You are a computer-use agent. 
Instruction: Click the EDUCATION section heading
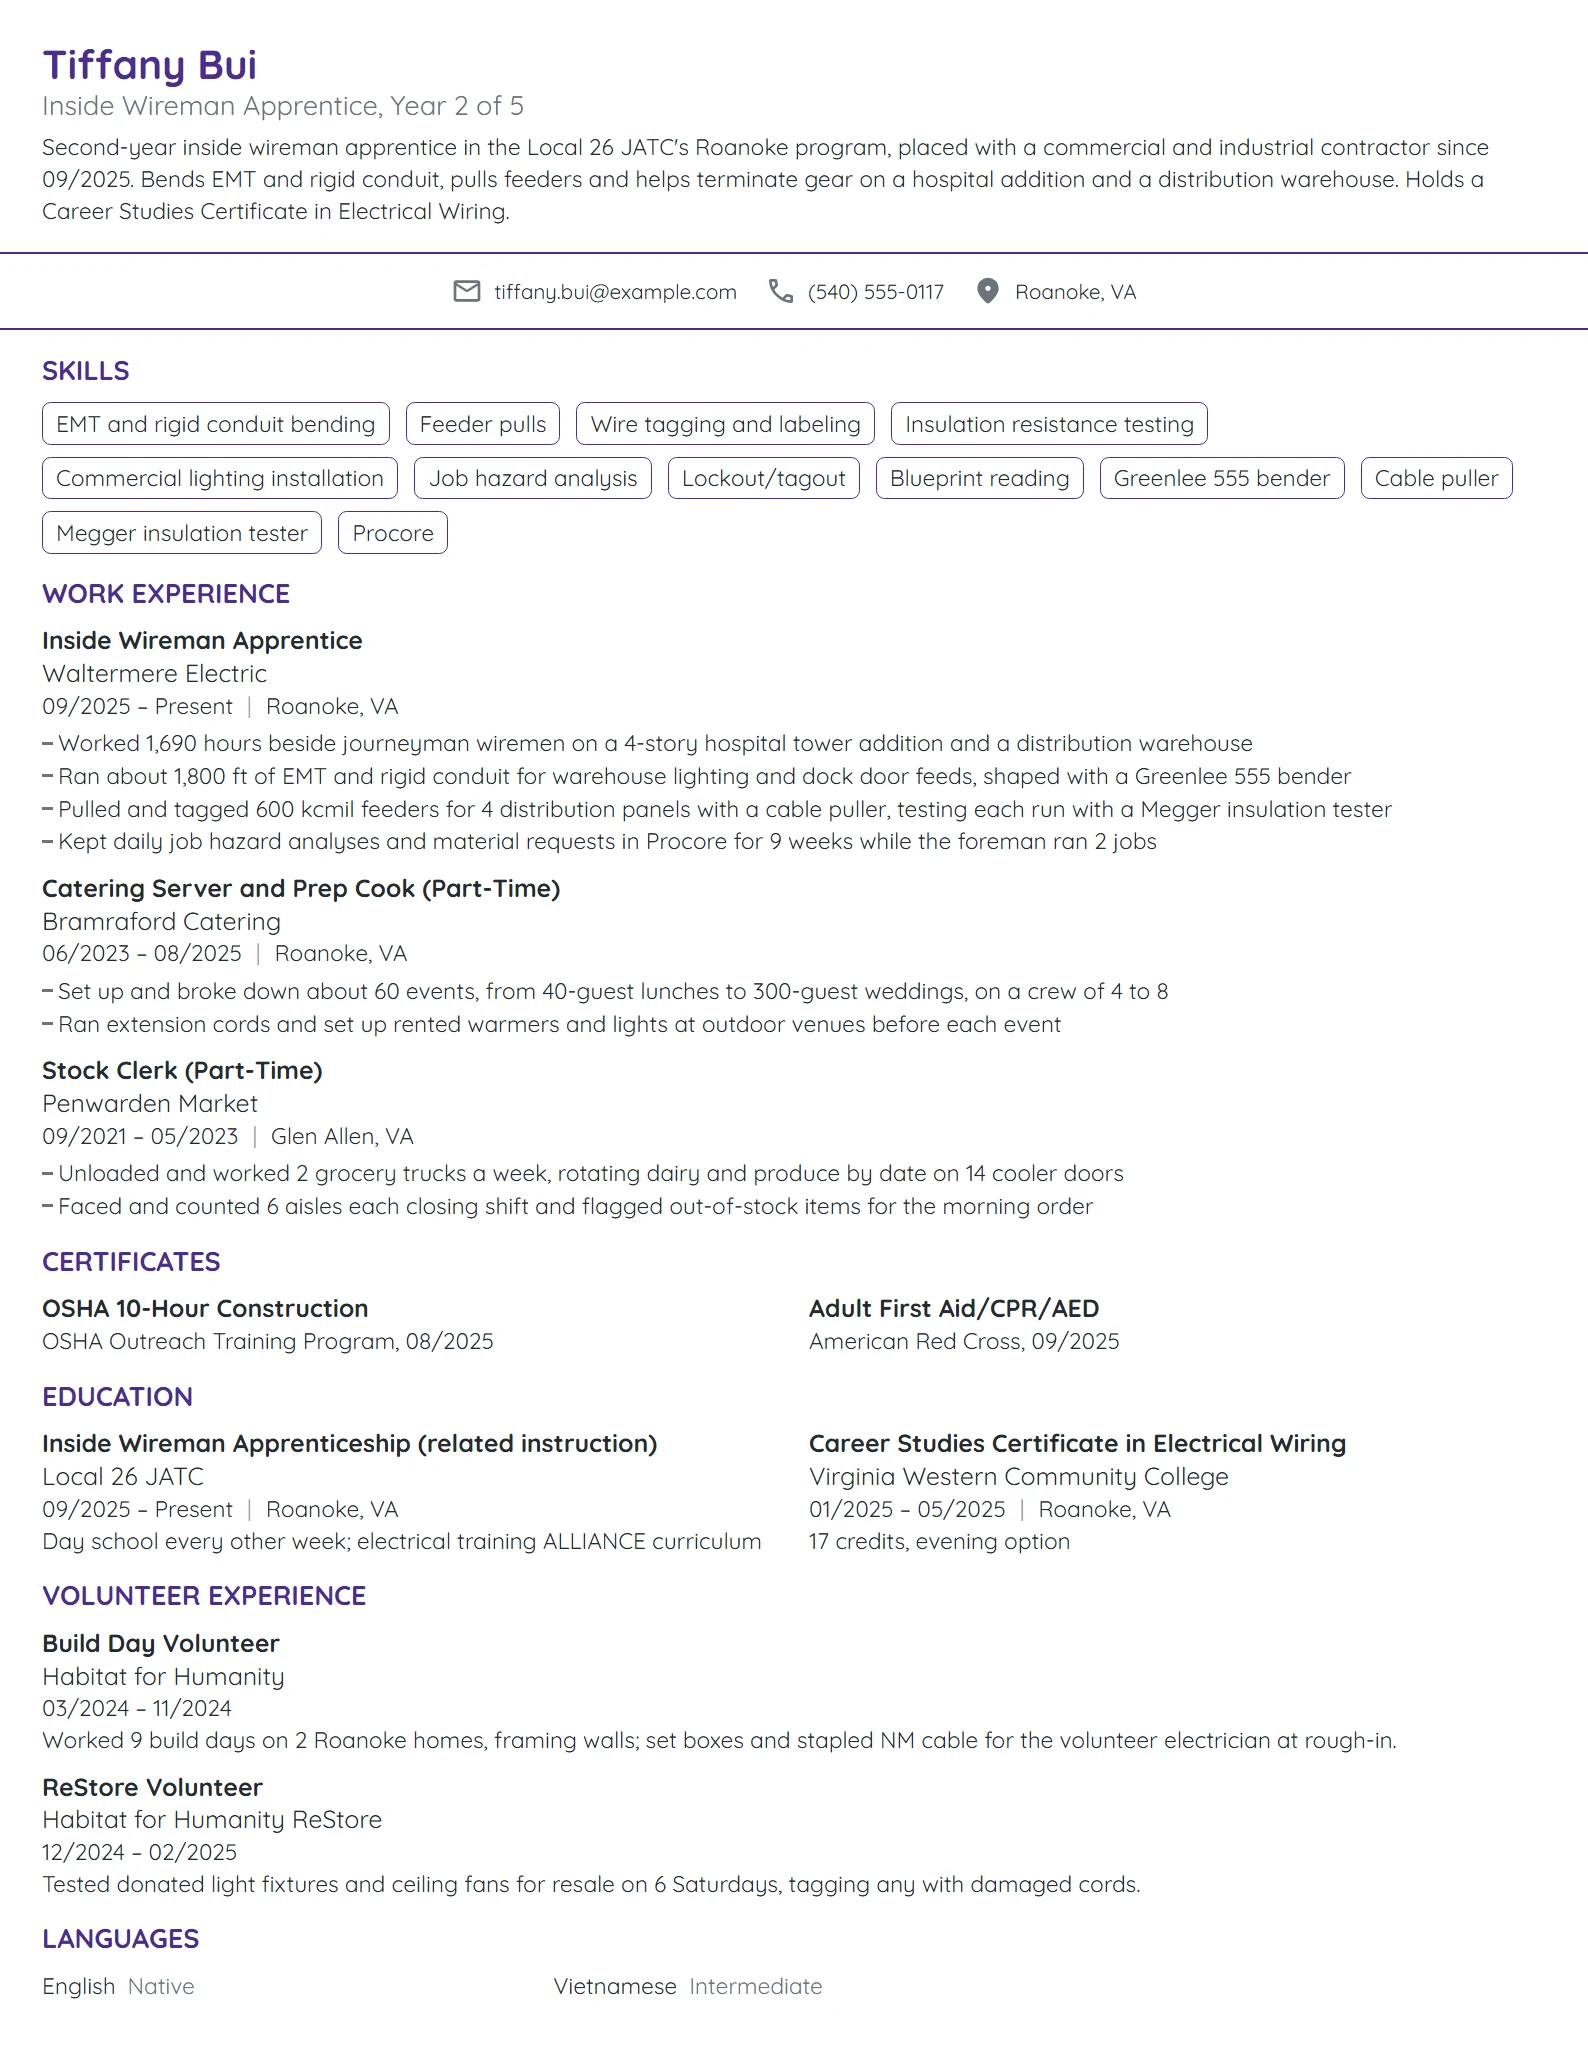[117, 1397]
